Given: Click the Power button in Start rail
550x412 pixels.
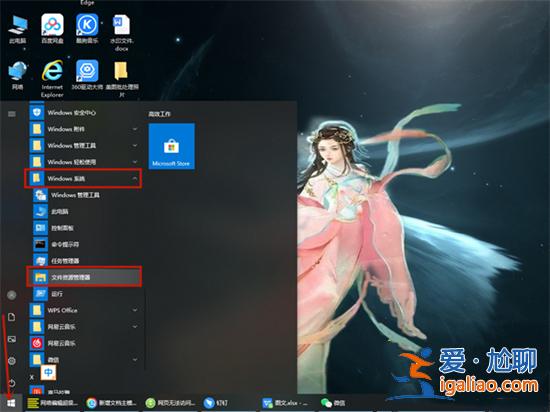Looking at the screenshot, I should coord(12,383).
